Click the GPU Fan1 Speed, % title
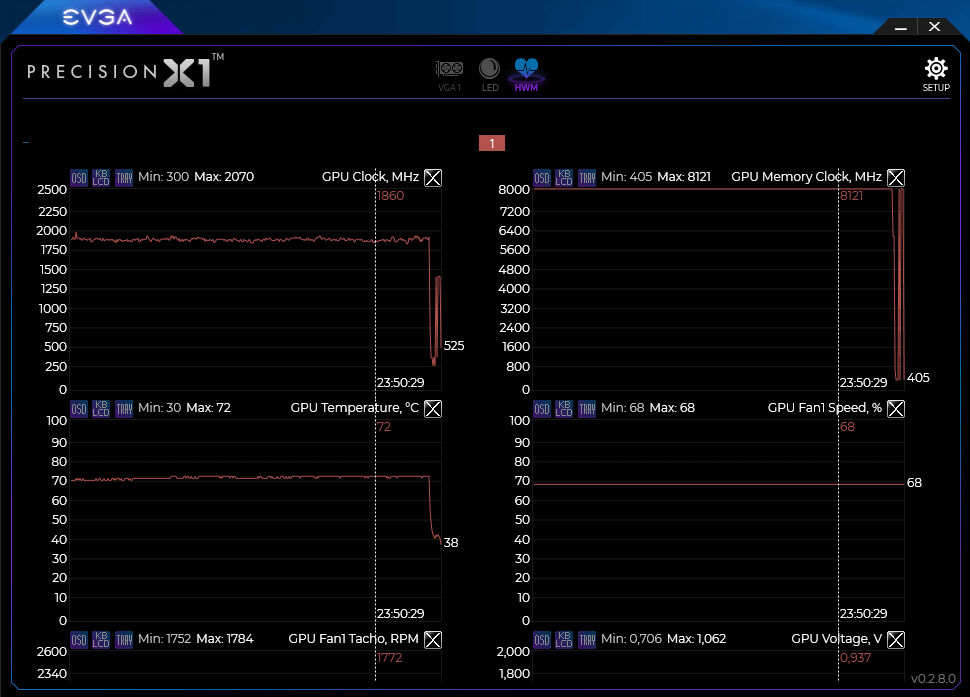Image resolution: width=970 pixels, height=697 pixels. [825, 408]
